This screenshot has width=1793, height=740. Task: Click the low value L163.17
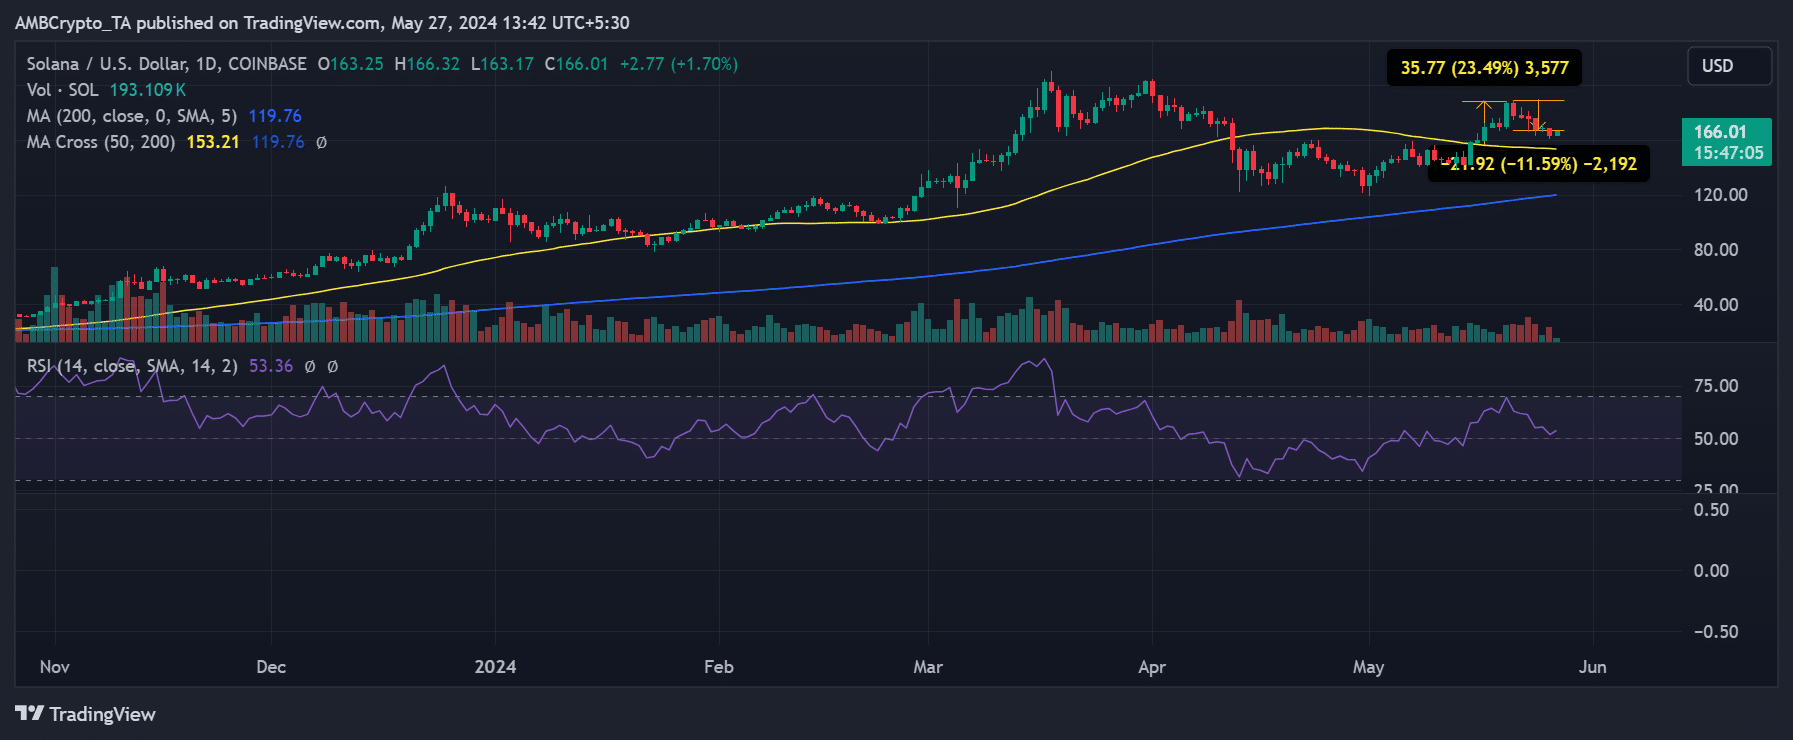click(502, 64)
